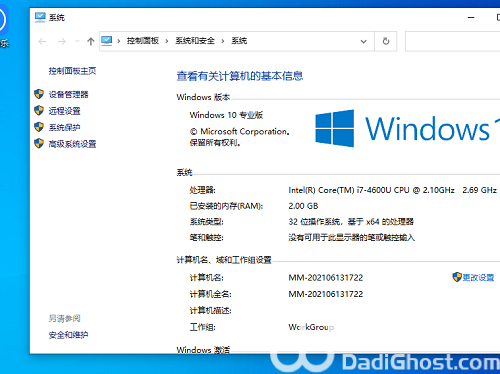
Task: Click shield icon beside 远程设置
Action: [x=39, y=110]
